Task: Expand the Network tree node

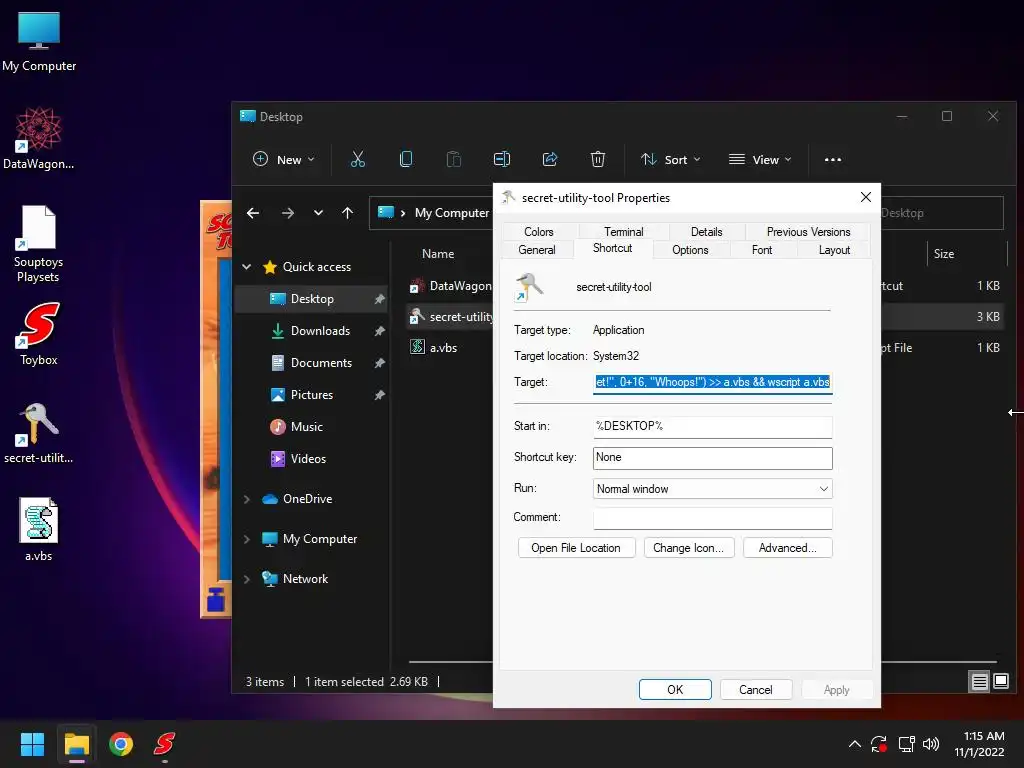Action: (x=247, y=579)
